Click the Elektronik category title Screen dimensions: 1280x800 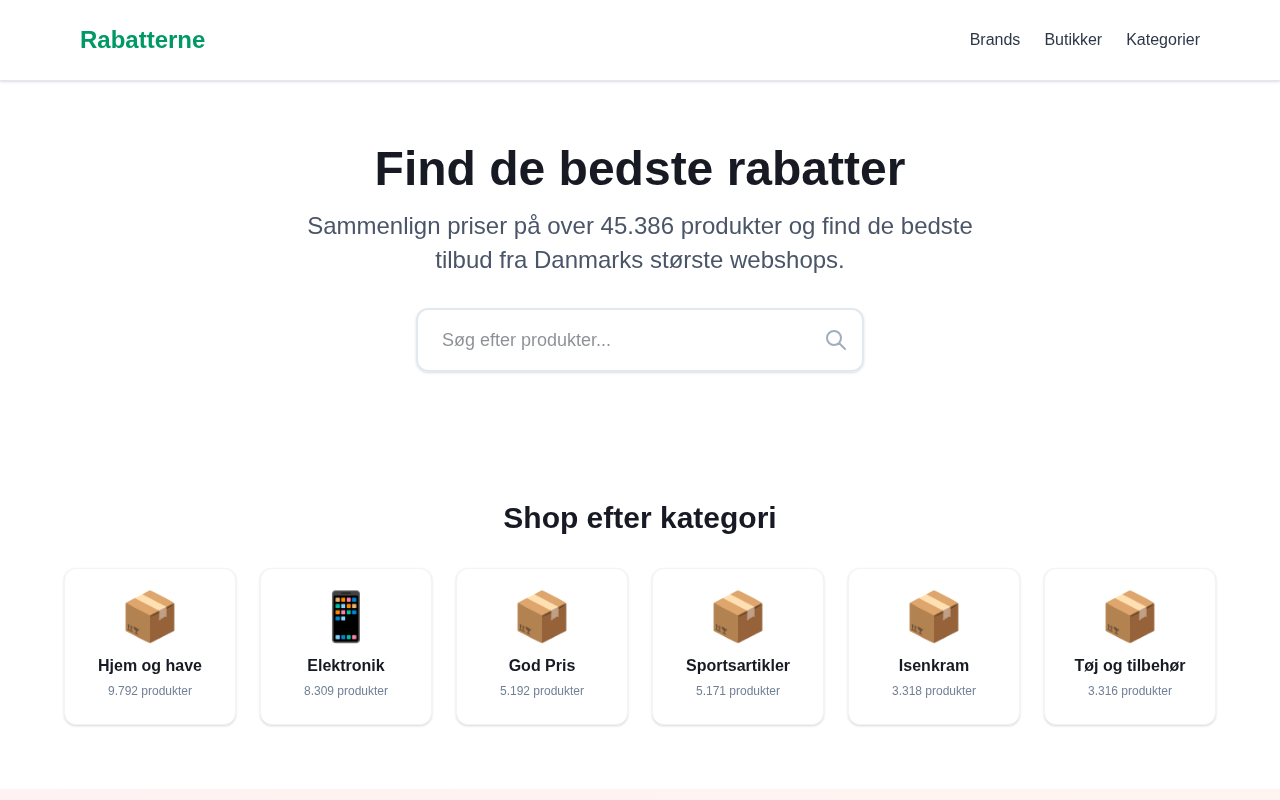[x=346, y=666]
